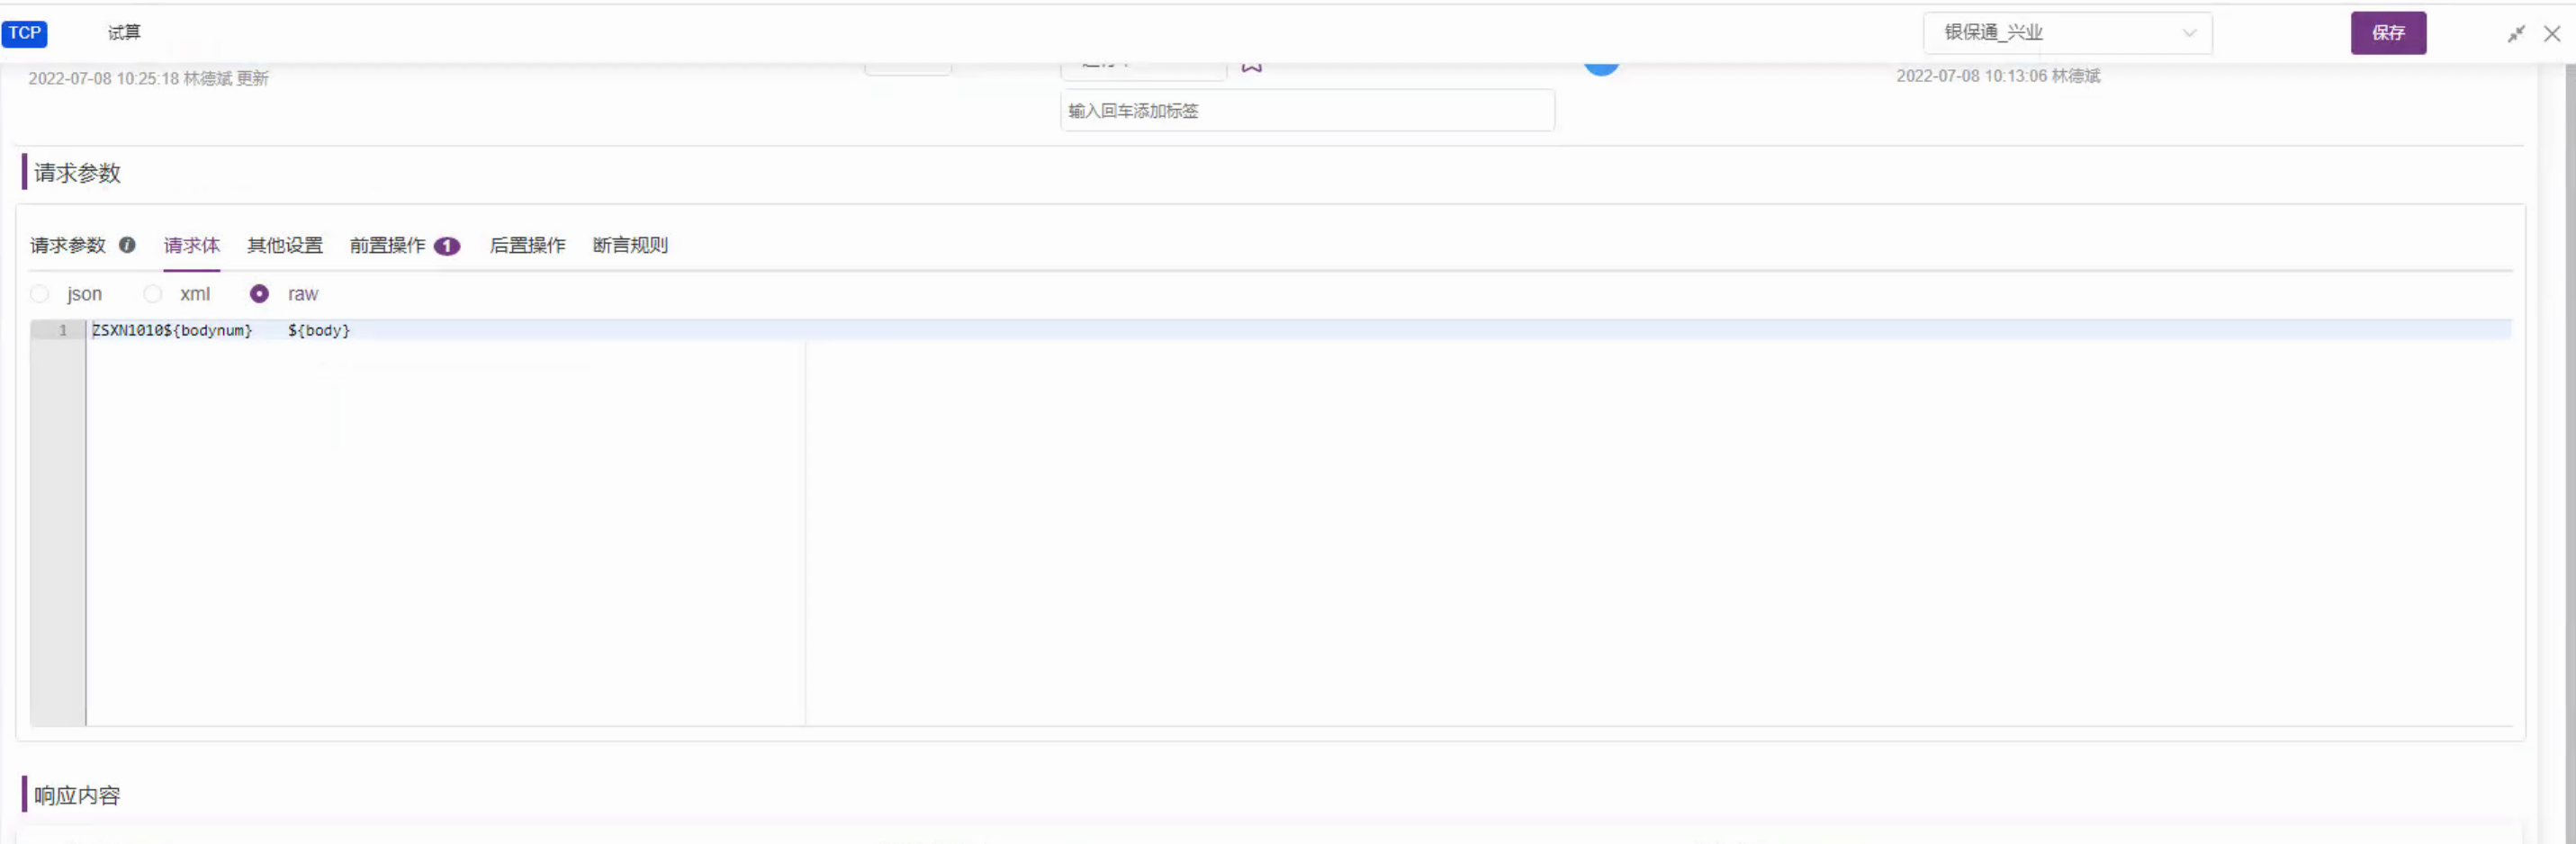The height and width of the screenshot is (844, 2576).
Task: Click the TCP protocol badge
Action: 25,33
